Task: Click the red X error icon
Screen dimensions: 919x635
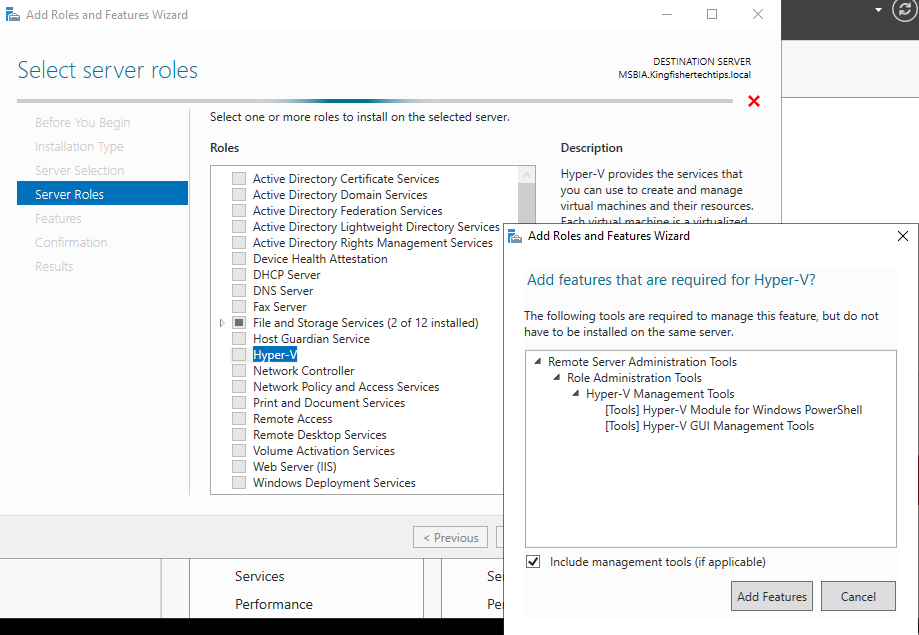Action: (754, 101)
